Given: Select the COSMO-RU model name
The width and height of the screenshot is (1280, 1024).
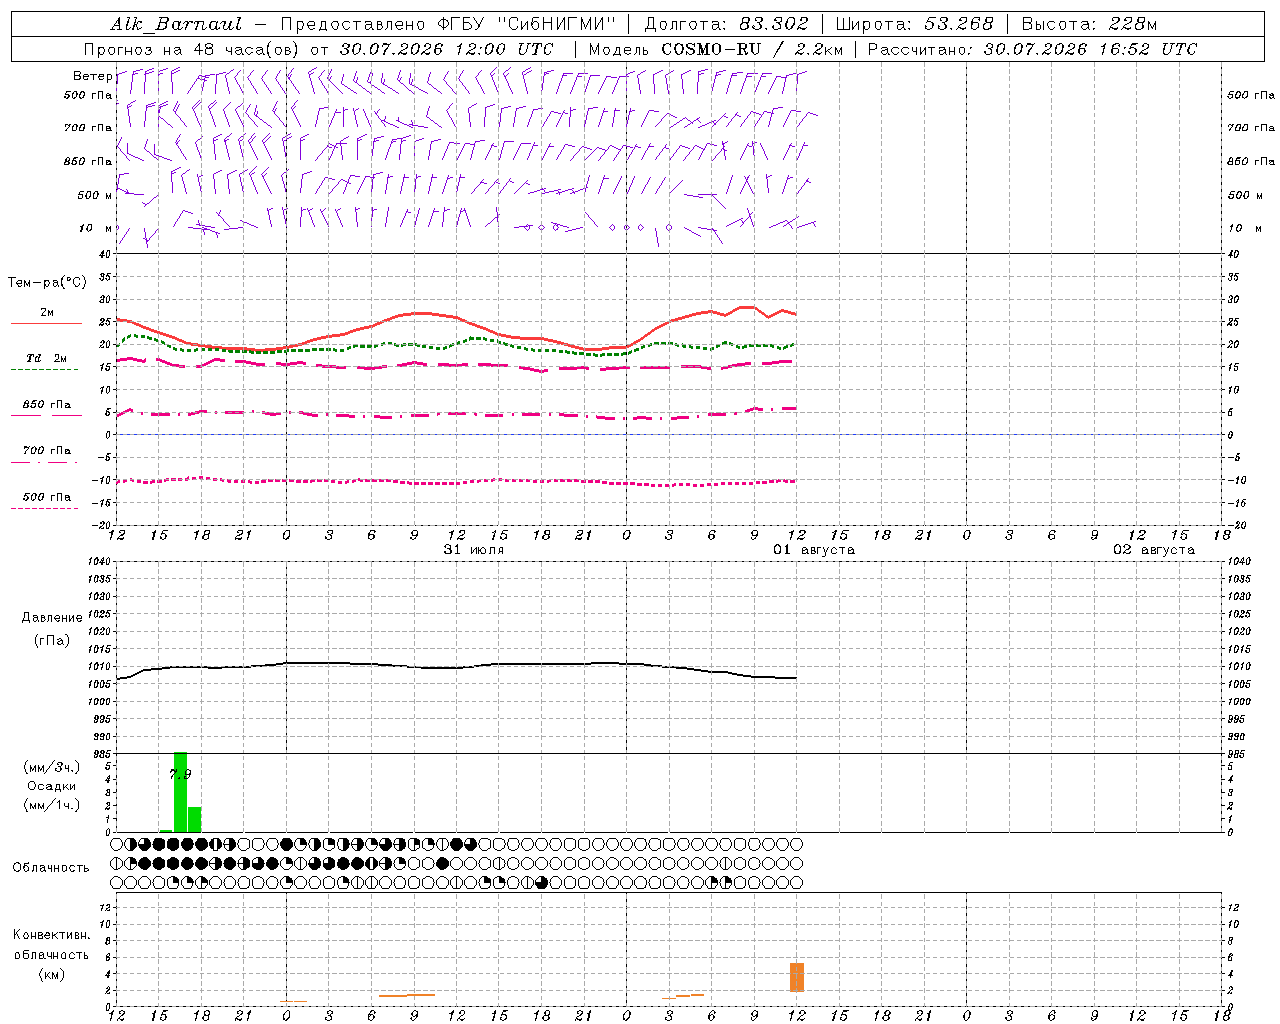Looking at the screenshot, I should pyautogui.click(x=711, y=49).
